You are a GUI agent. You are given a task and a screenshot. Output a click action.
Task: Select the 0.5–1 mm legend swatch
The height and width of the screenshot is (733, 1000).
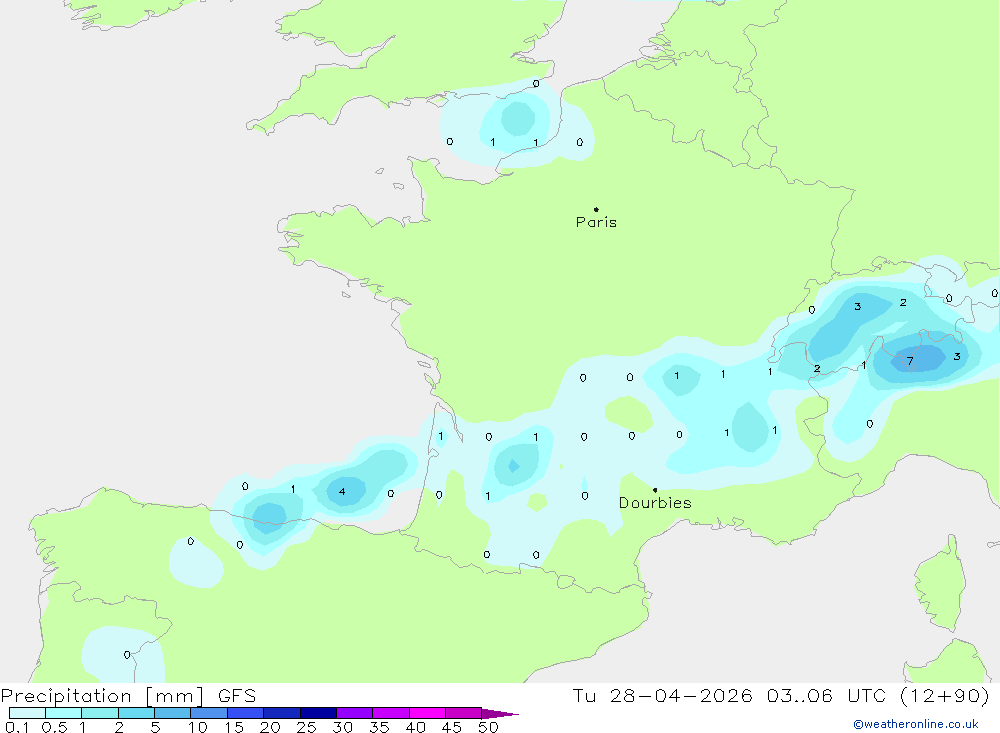[x=63, y=713]
